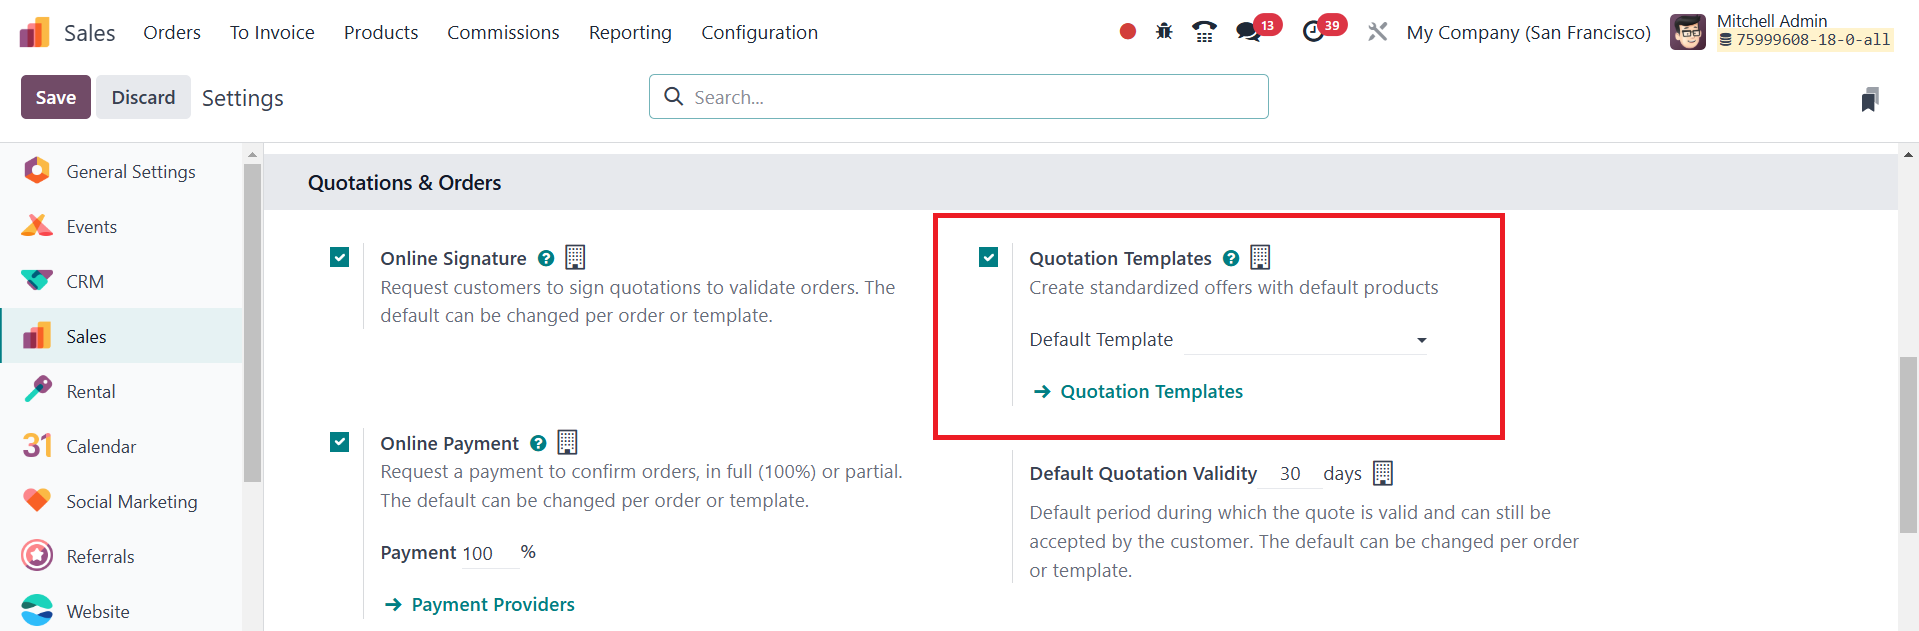
Task: Click the red recording indicator icon
Action: point(1128,32)
